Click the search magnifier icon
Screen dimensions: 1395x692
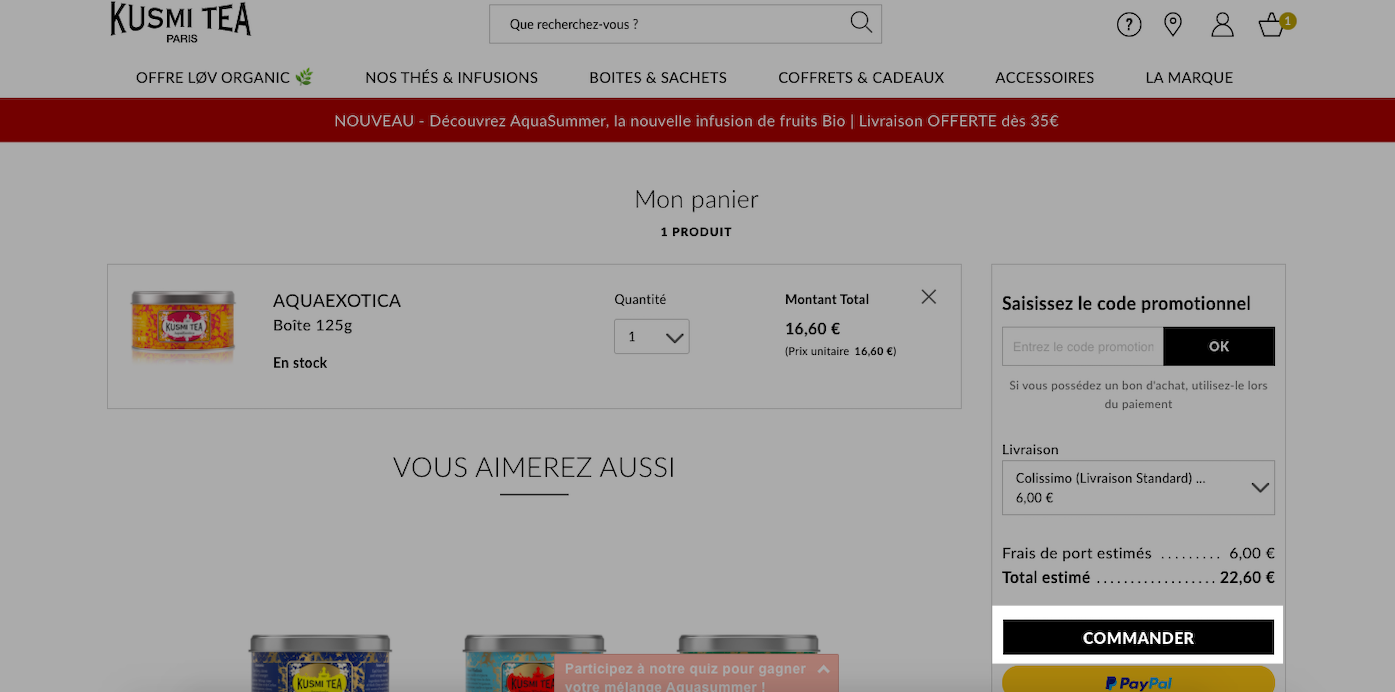(x=861, y=22)
